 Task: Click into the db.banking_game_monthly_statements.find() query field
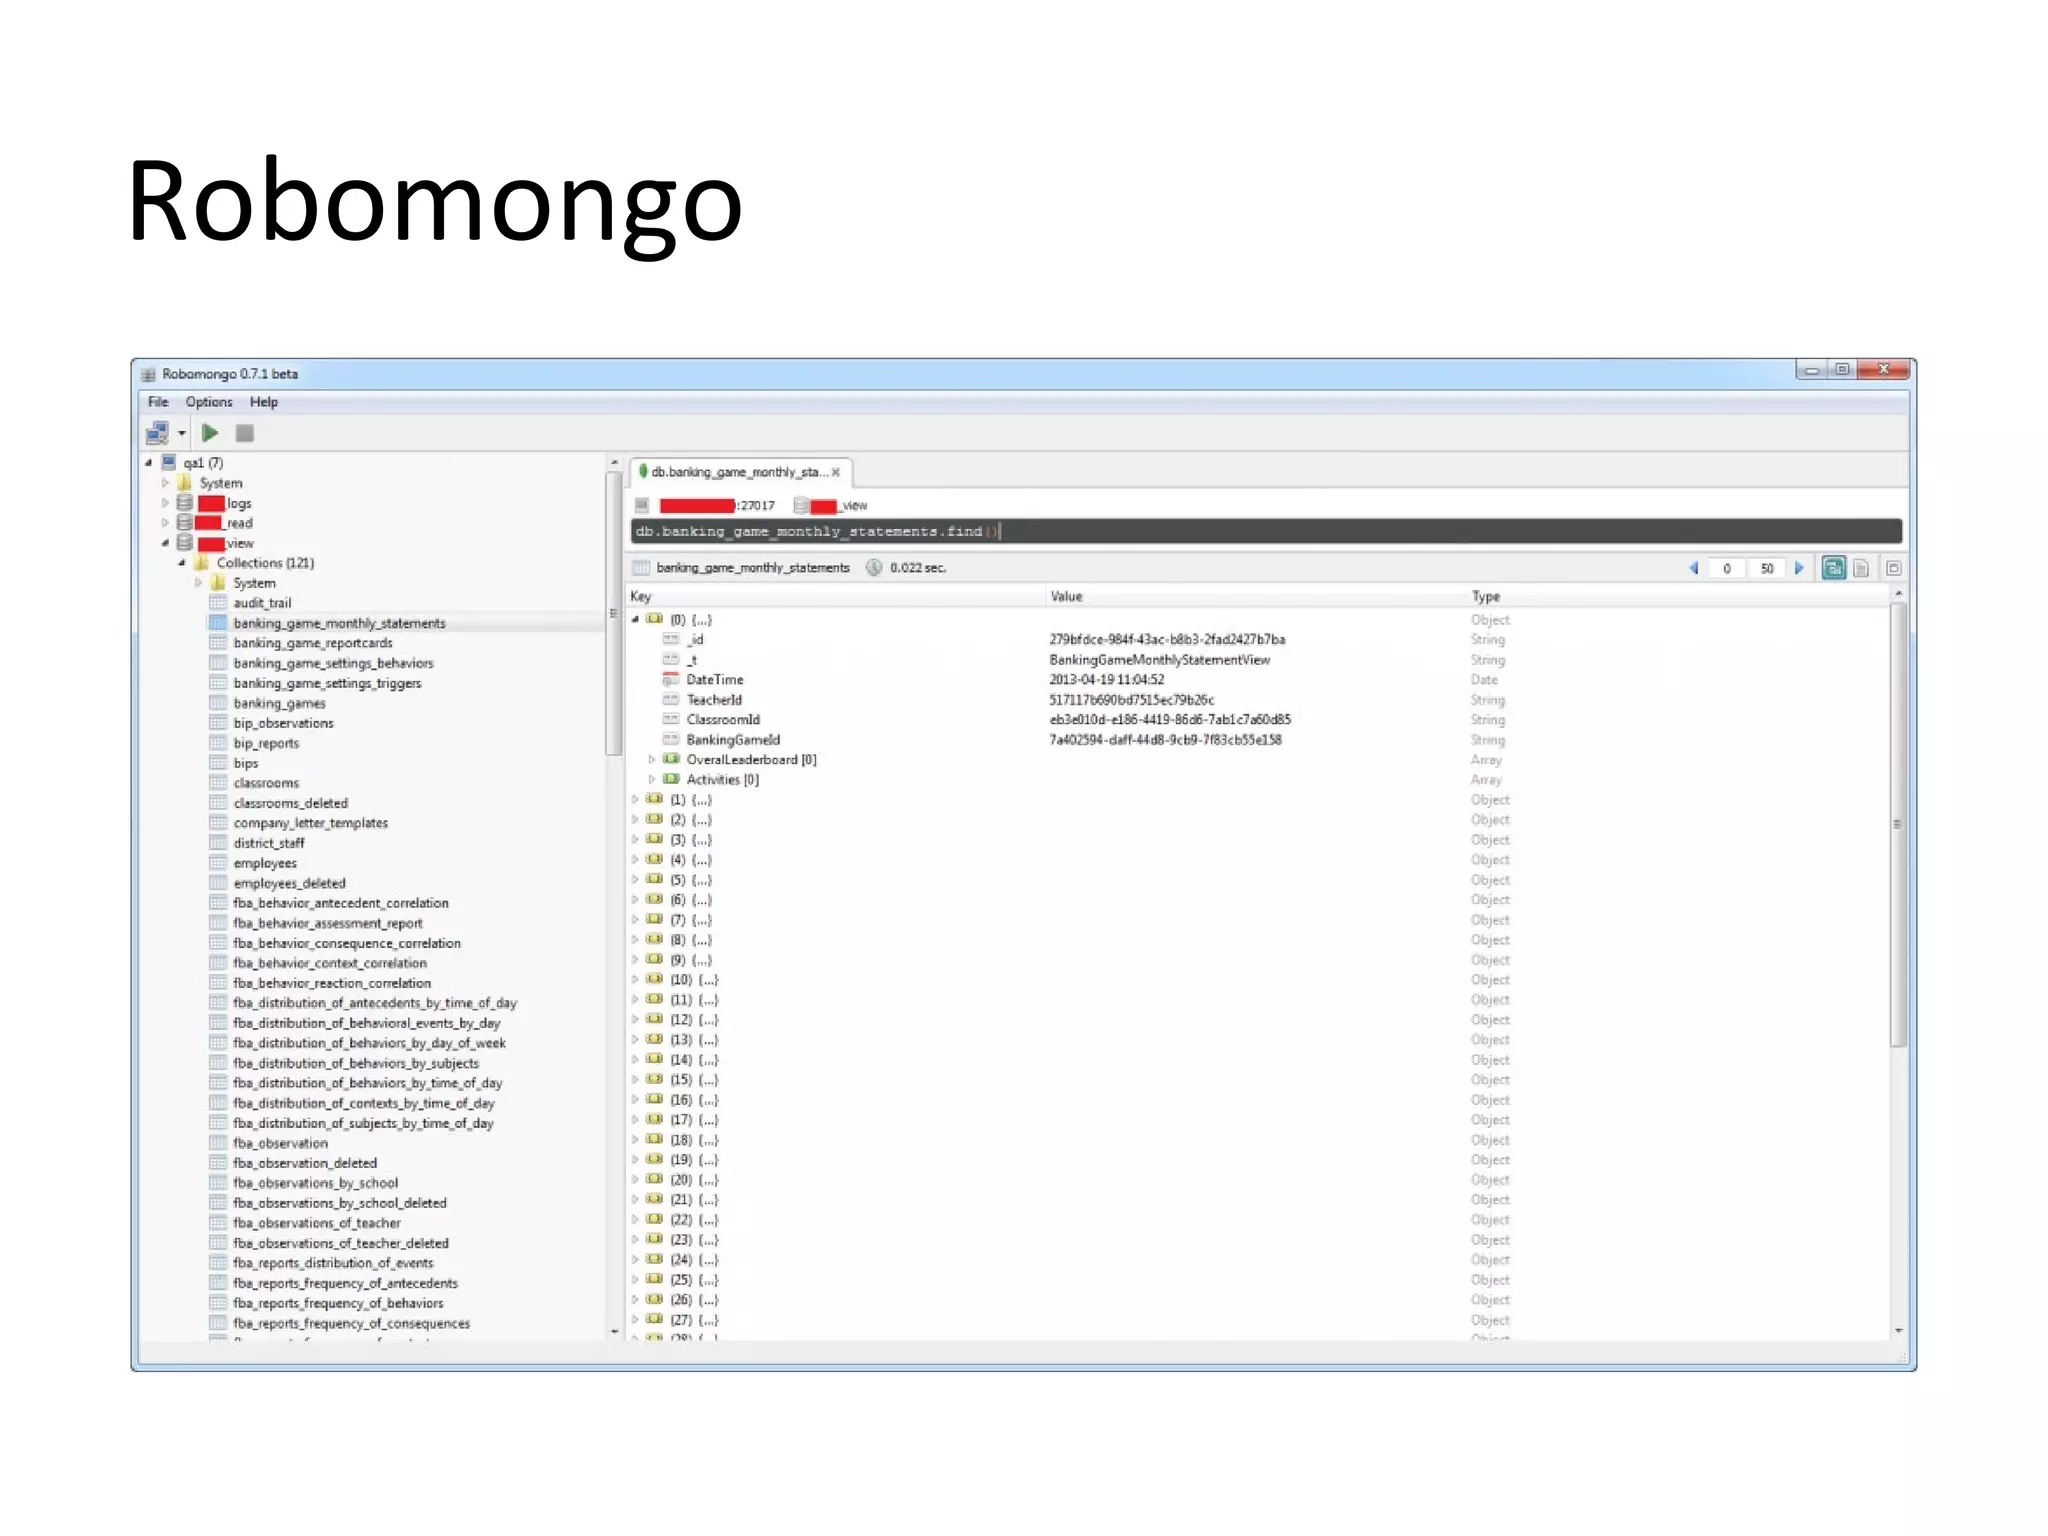[x=1266, y=531]
